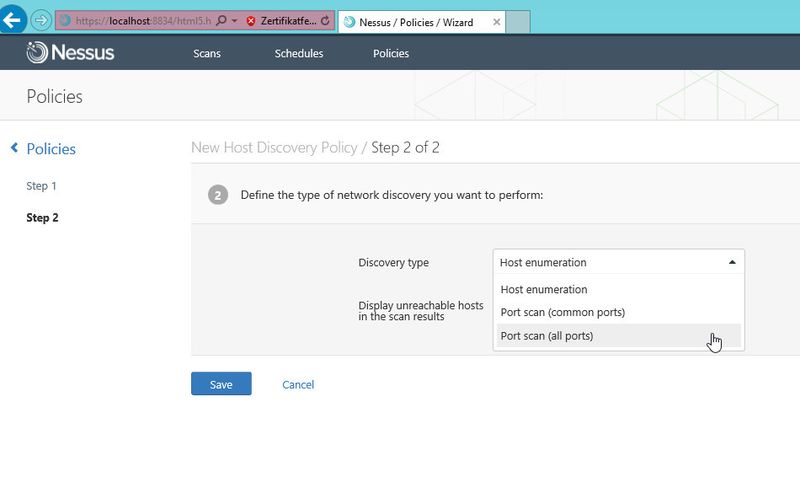Click the Nessus logo
800x477 pixels.
(x=70, y=53)
